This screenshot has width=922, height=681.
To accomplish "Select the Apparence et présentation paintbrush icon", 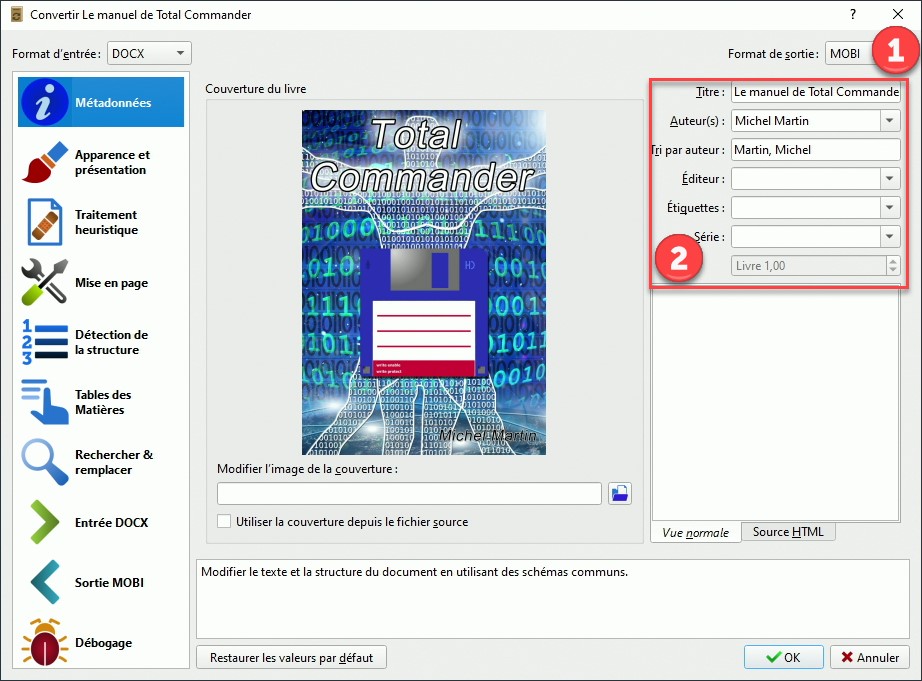I will [44, 162].
